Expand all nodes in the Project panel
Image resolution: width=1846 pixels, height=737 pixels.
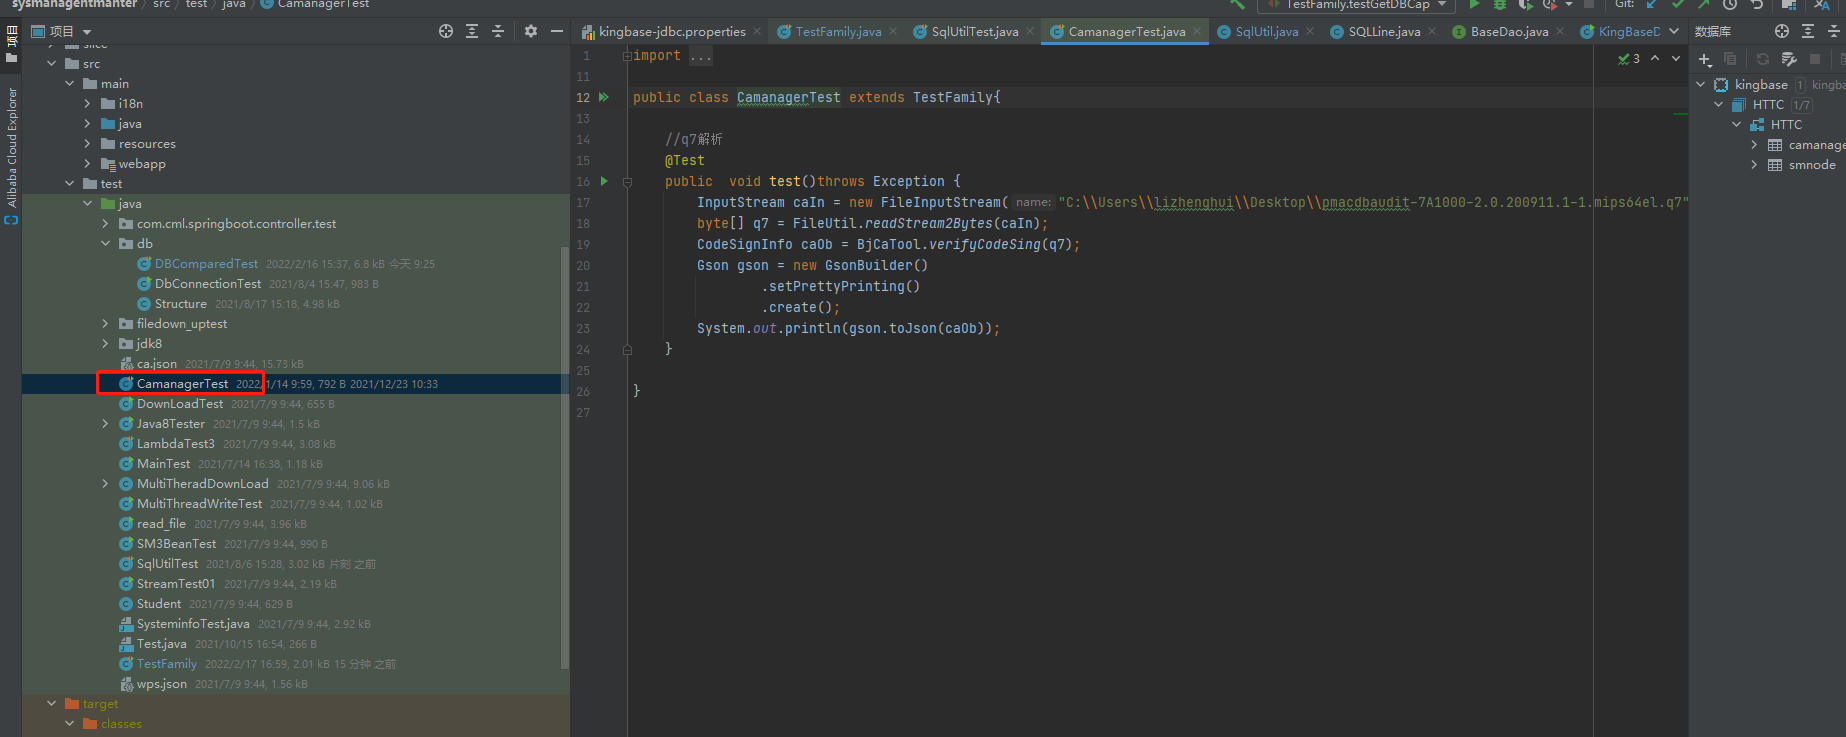pos(472,31)
